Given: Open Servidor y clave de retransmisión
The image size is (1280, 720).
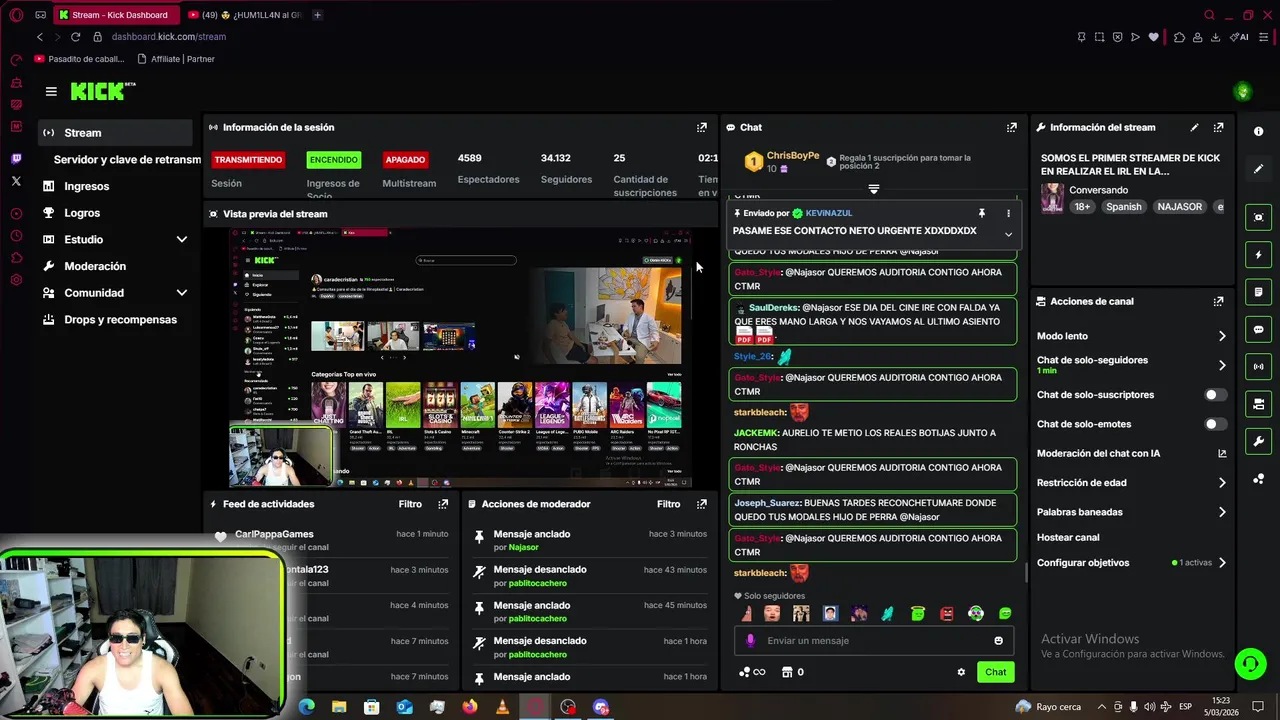Looking at the screenshot, I should (x=127, y=160).
